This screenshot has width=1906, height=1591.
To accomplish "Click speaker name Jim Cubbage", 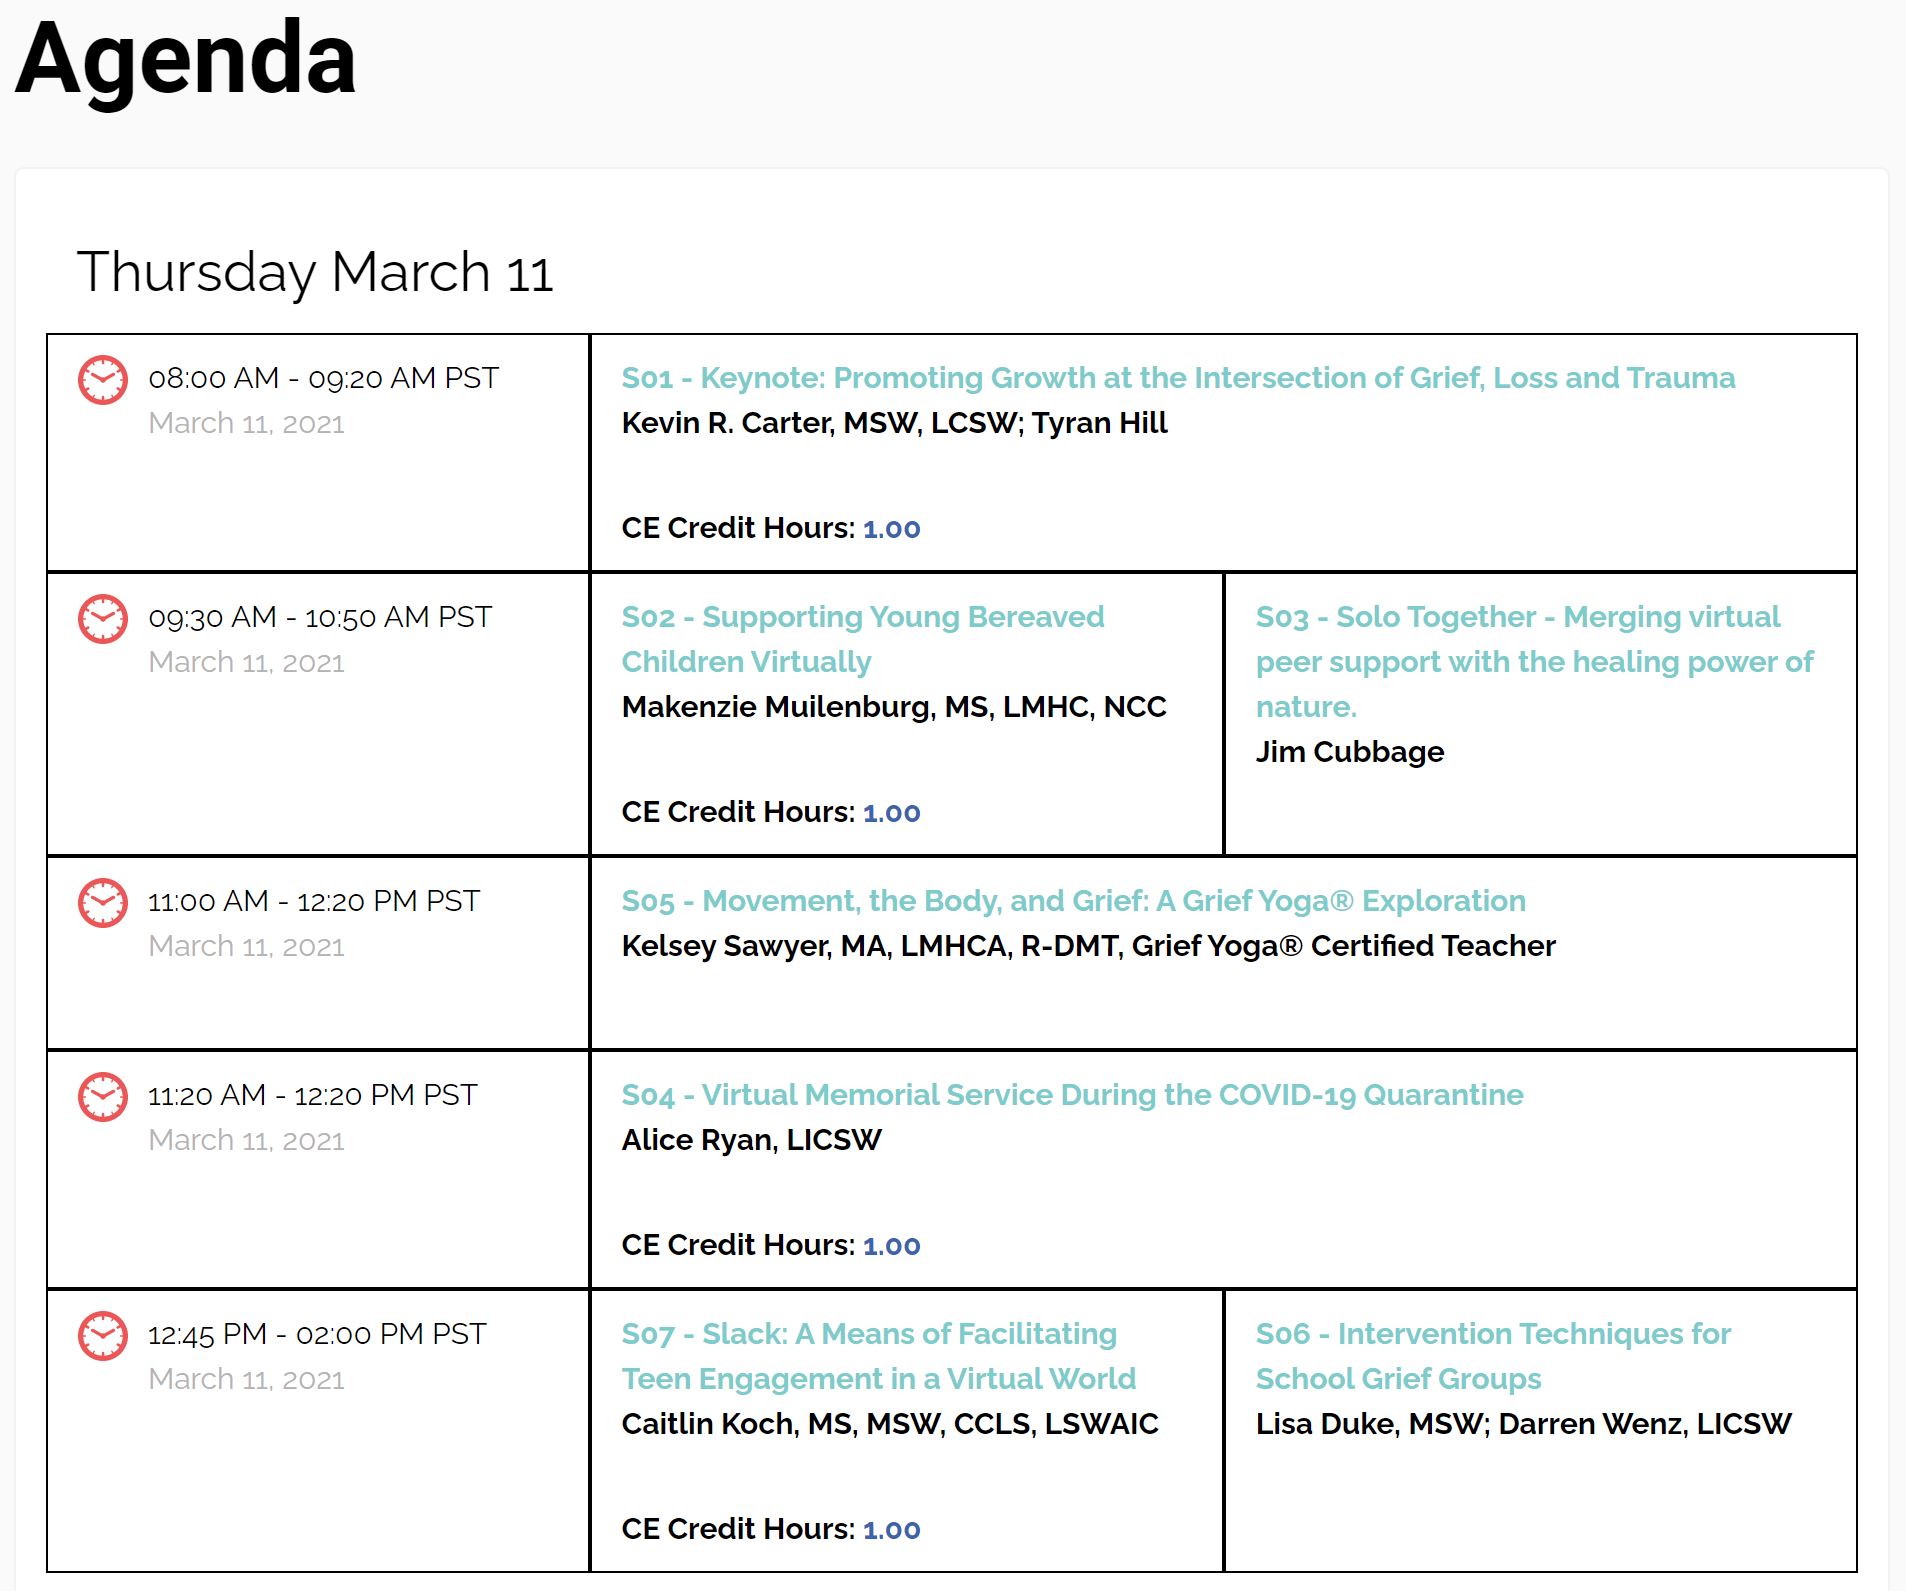I will point(1349,752).
